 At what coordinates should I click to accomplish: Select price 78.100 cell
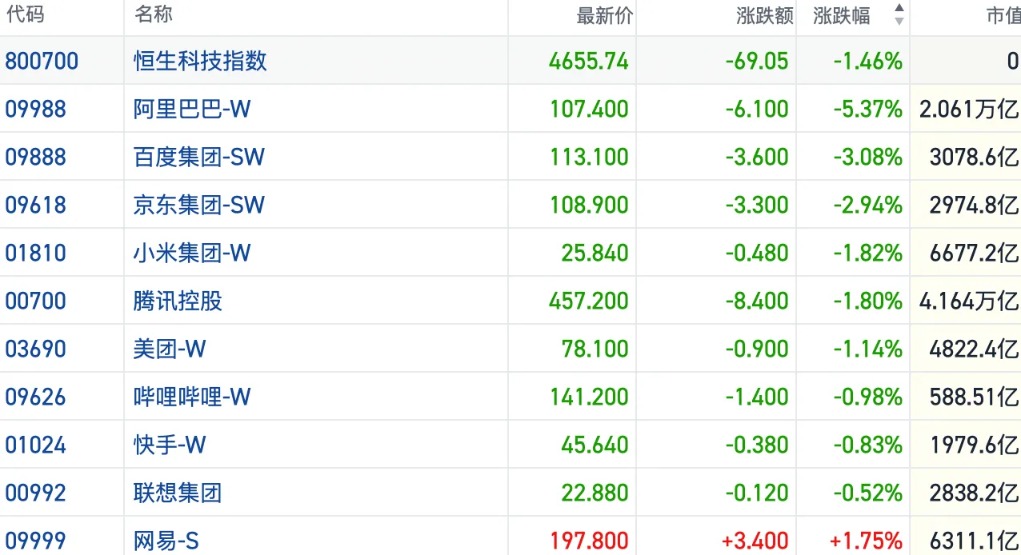(595, 349)
